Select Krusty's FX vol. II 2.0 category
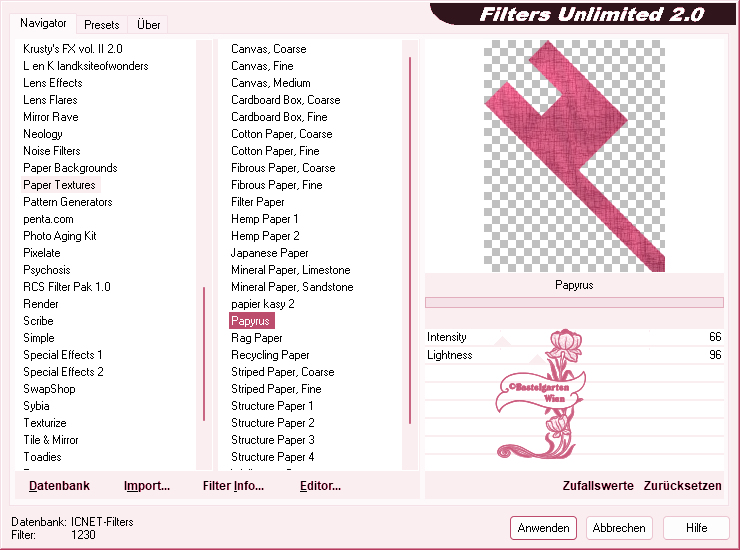Image resolution: width=740 pixels, height=550 pixels. 73,49
